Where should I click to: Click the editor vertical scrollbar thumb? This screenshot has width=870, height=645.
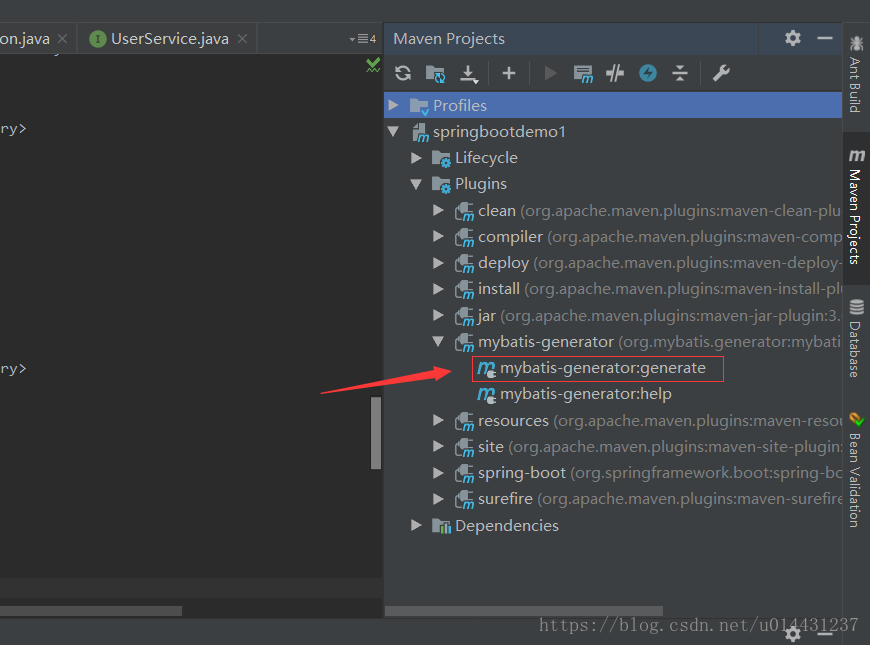coord(376,433)
